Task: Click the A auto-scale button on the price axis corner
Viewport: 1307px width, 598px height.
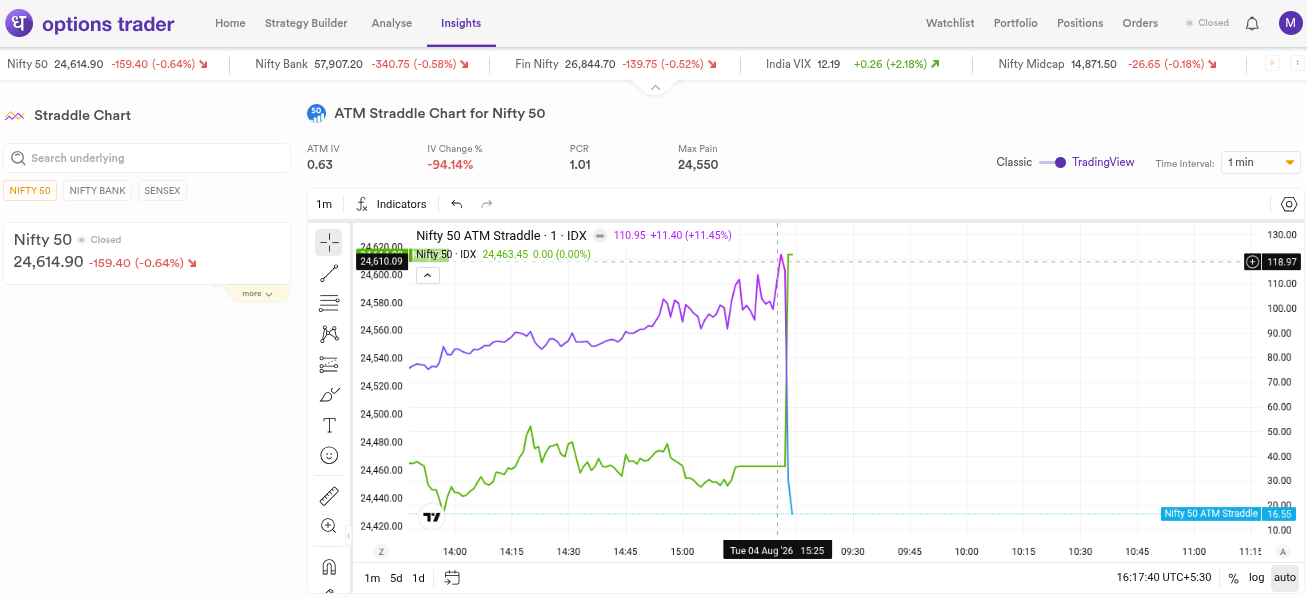Action: pos(1283,551)
